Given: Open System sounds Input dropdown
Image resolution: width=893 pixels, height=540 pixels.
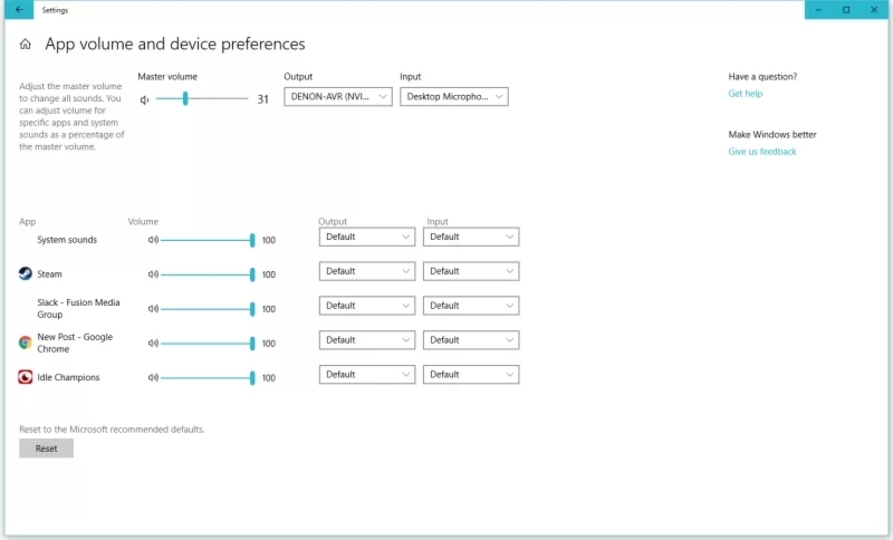Looking at the screenshot, I should pyautogui.click(x=471, y=237).
